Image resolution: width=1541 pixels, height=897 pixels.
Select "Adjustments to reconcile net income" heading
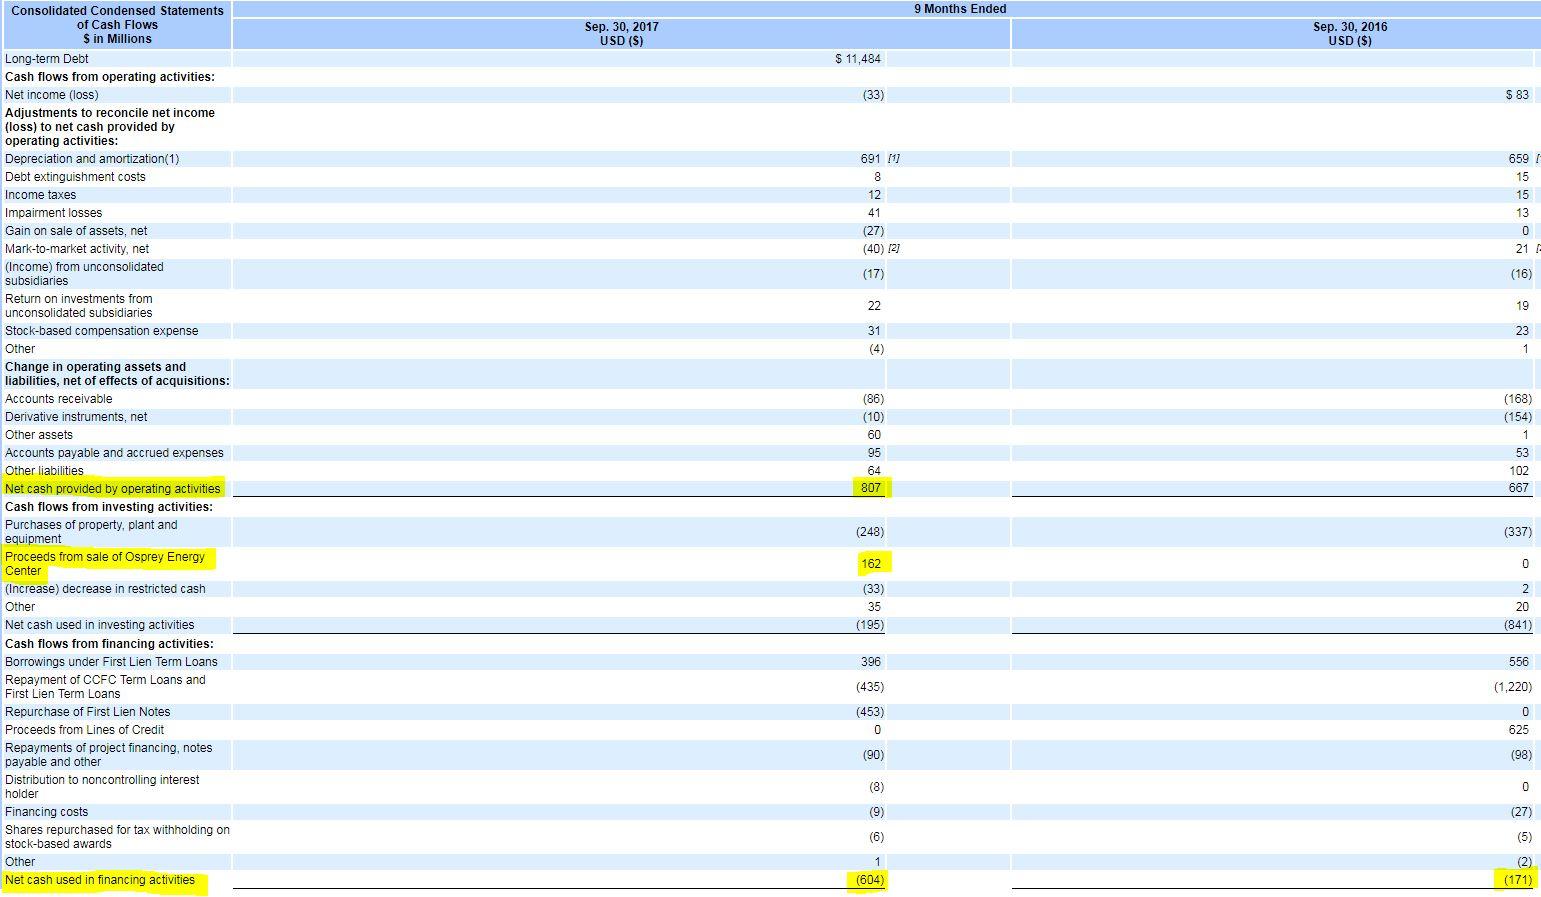click(x=110, y=127)
